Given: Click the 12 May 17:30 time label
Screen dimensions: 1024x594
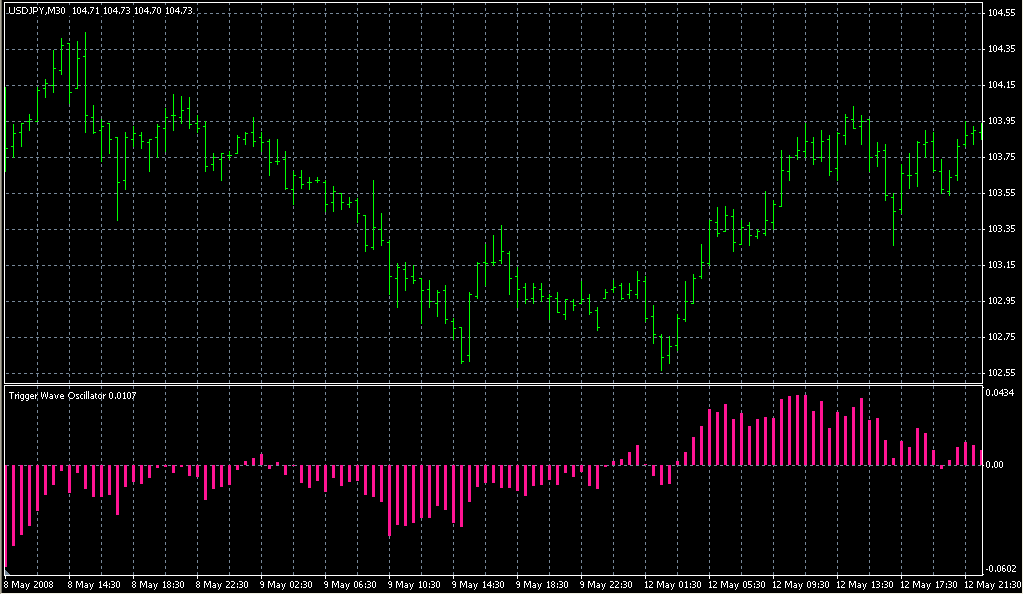Looking at the screenshot, I should click(929, 585).
